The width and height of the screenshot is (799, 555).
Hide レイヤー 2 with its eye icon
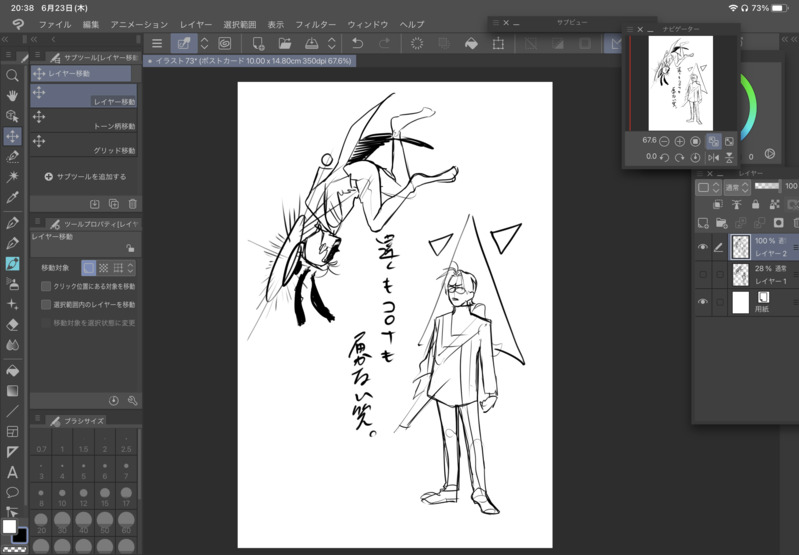(703, 247)
